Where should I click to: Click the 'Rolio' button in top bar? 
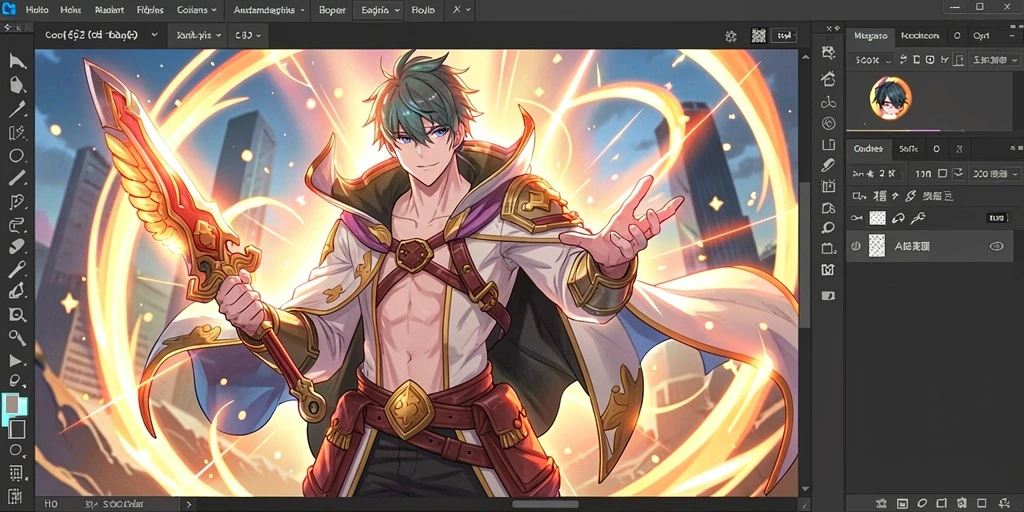click(423, 11)
